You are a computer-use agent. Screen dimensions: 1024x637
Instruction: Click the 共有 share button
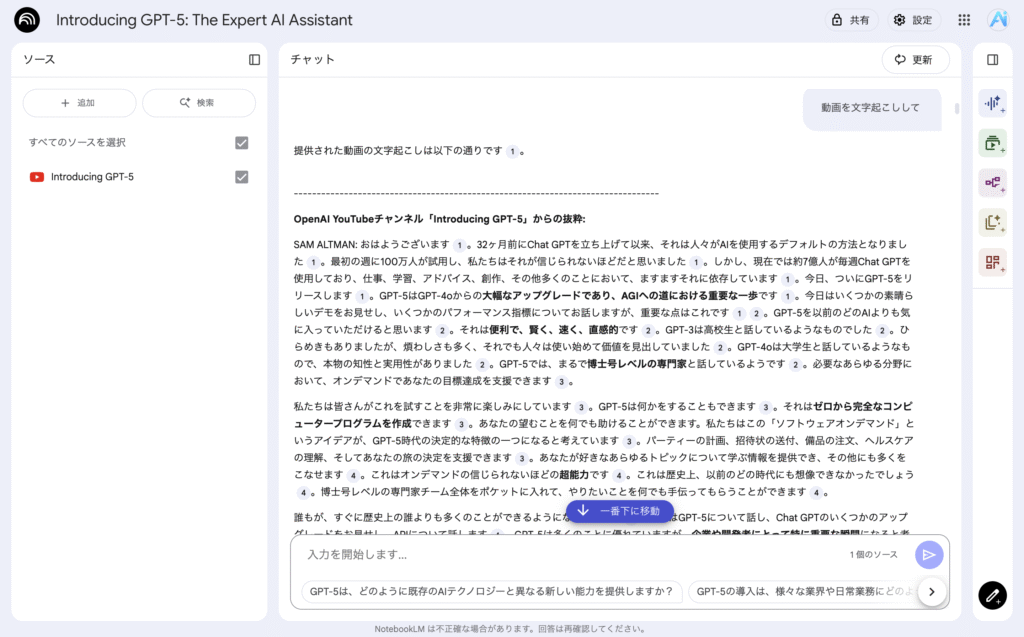852,20
